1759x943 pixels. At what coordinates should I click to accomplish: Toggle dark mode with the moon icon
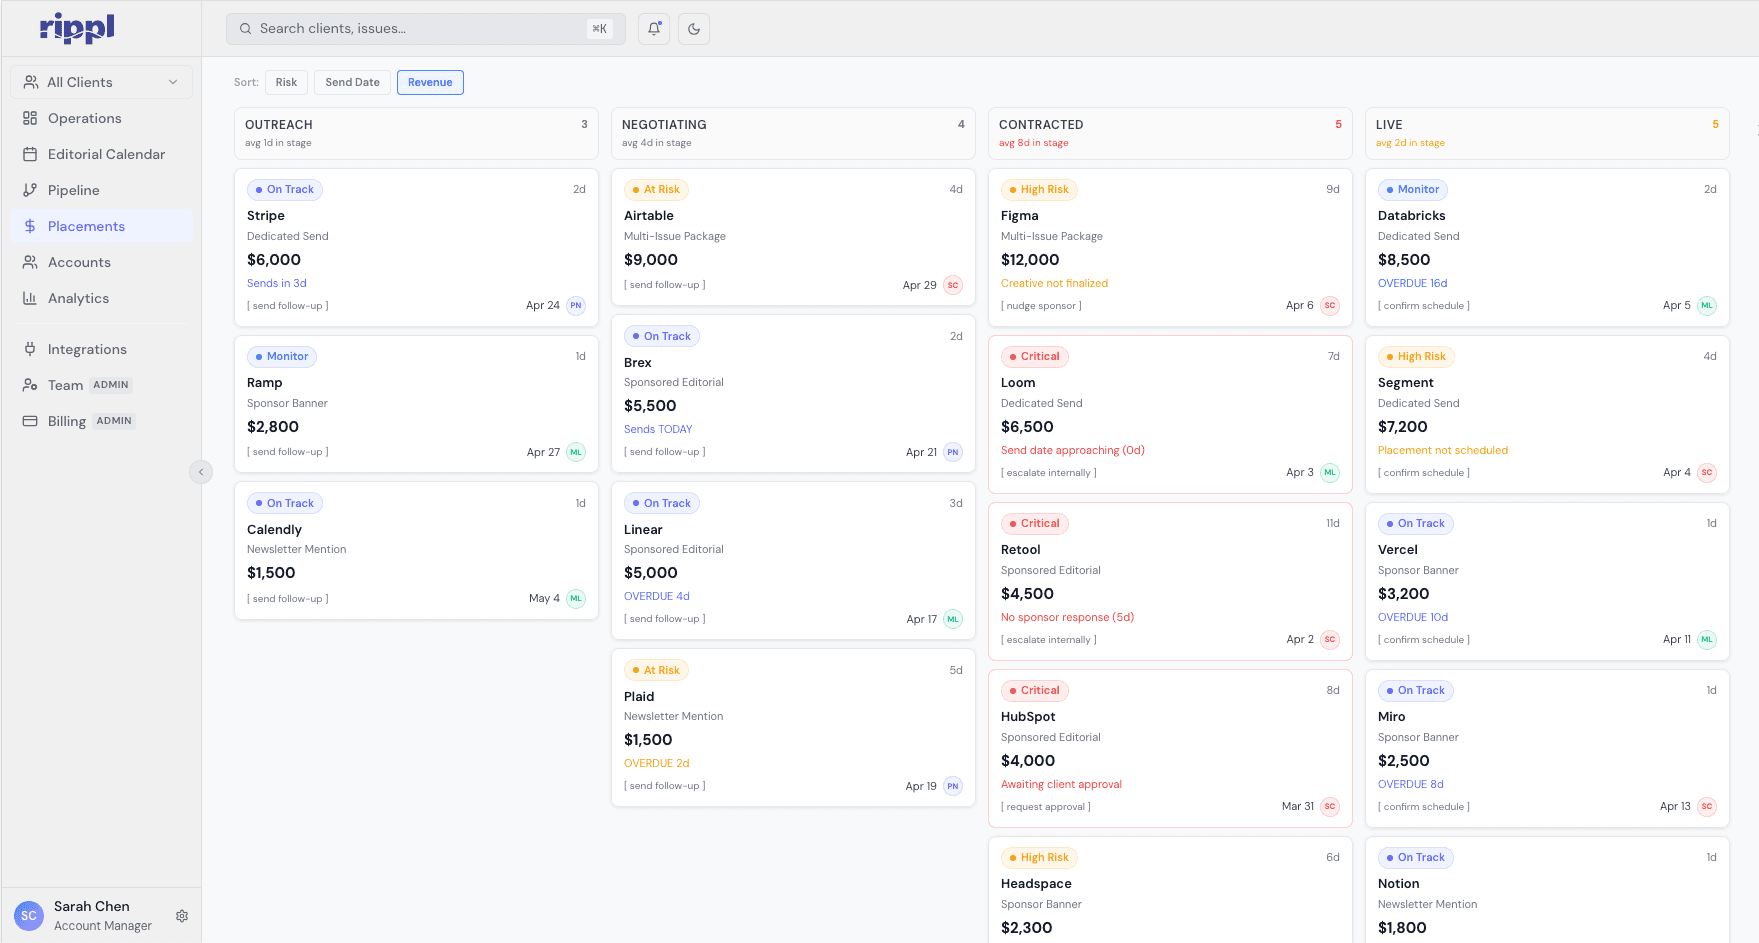(693, 29)
